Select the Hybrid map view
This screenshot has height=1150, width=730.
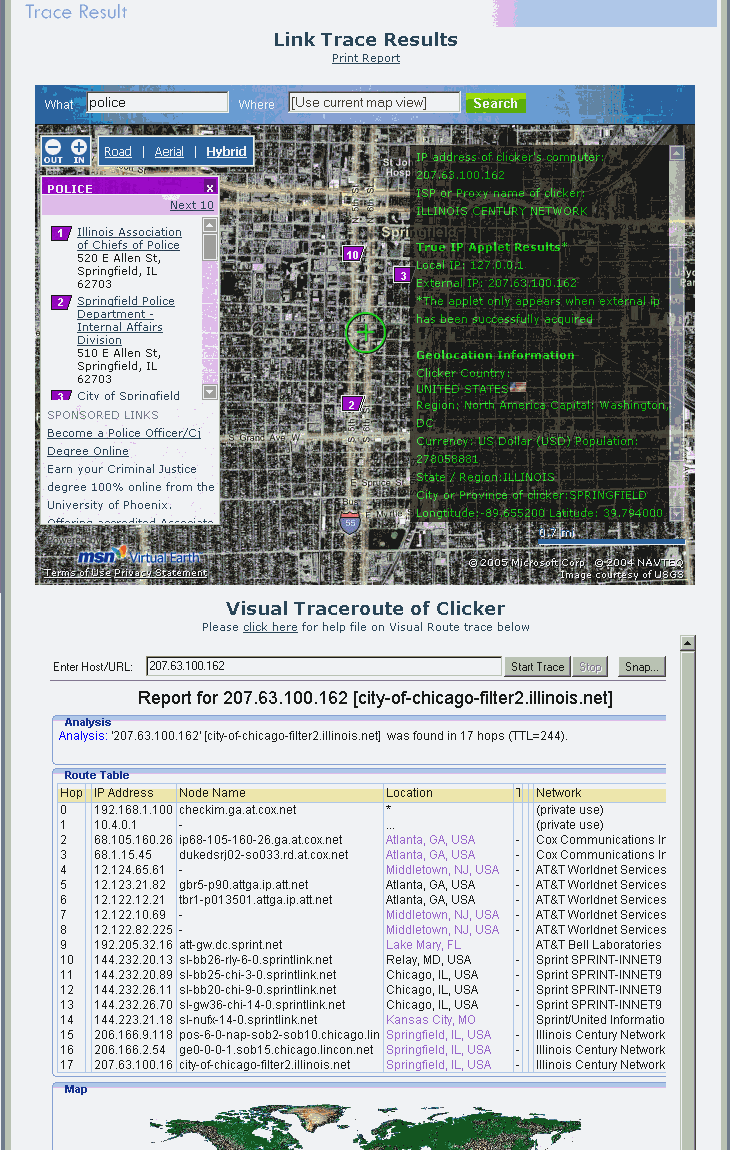tap(226, 152)
